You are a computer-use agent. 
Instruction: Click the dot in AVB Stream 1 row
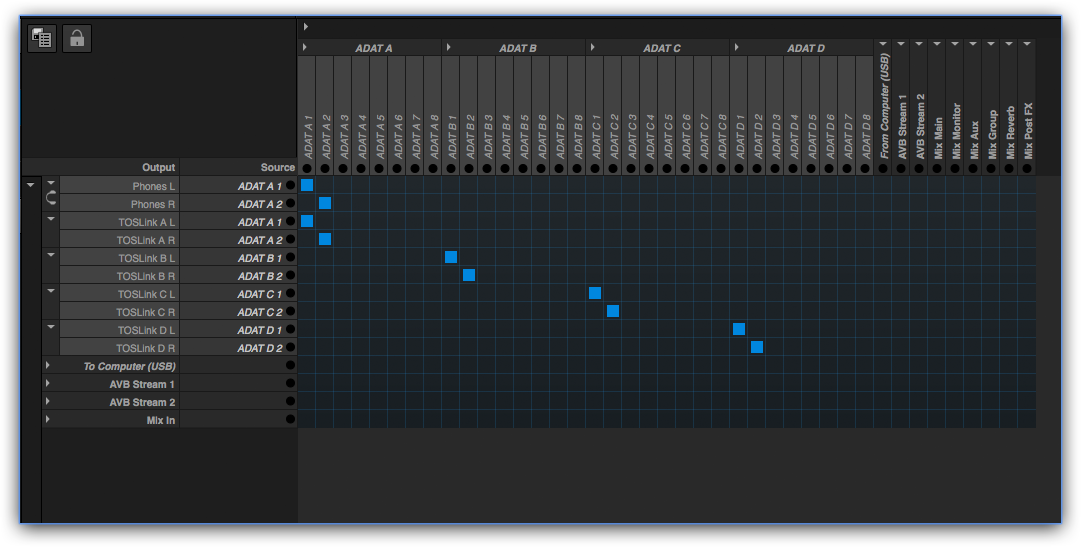pyautogui.click(x=291, y=384)
